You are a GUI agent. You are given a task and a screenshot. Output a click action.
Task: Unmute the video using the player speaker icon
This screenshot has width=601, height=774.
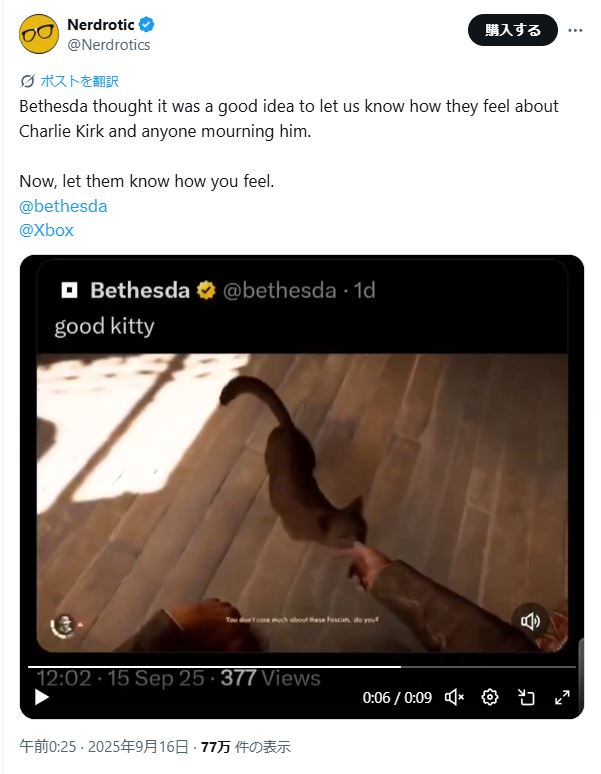[x=454, y=697]
